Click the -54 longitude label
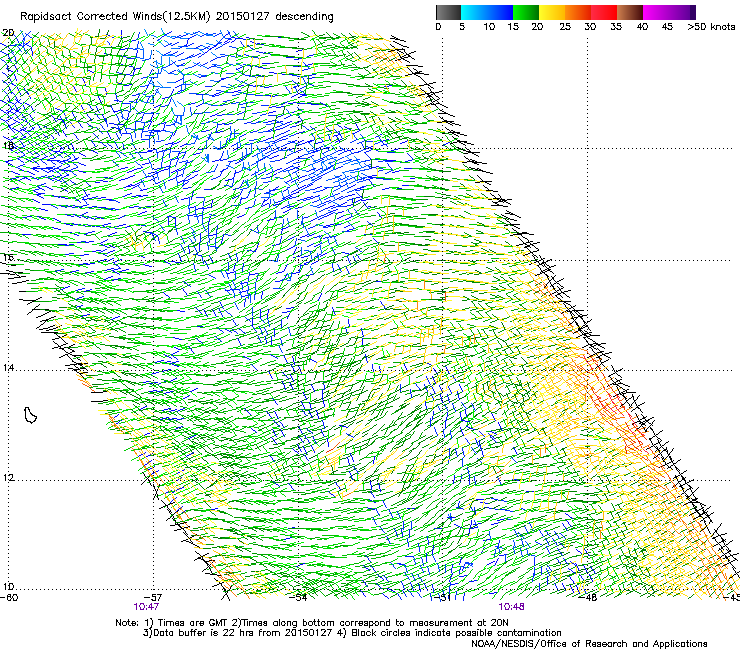The width and height of the screenshot is (740, 650). pyautogui.click(x=298, y=597)
